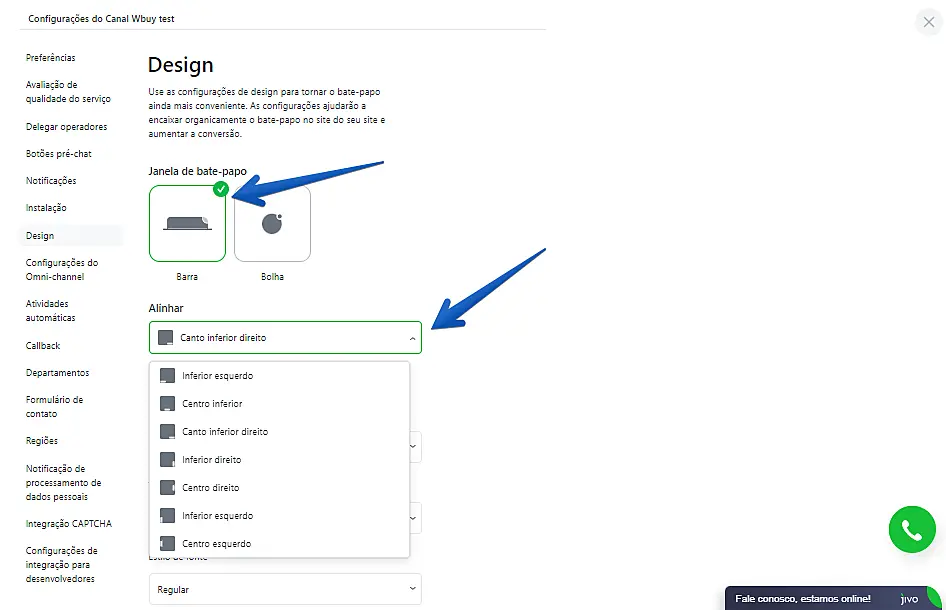Select the Barra chat window style
This screenshot has width=946, height=610.
188,224
